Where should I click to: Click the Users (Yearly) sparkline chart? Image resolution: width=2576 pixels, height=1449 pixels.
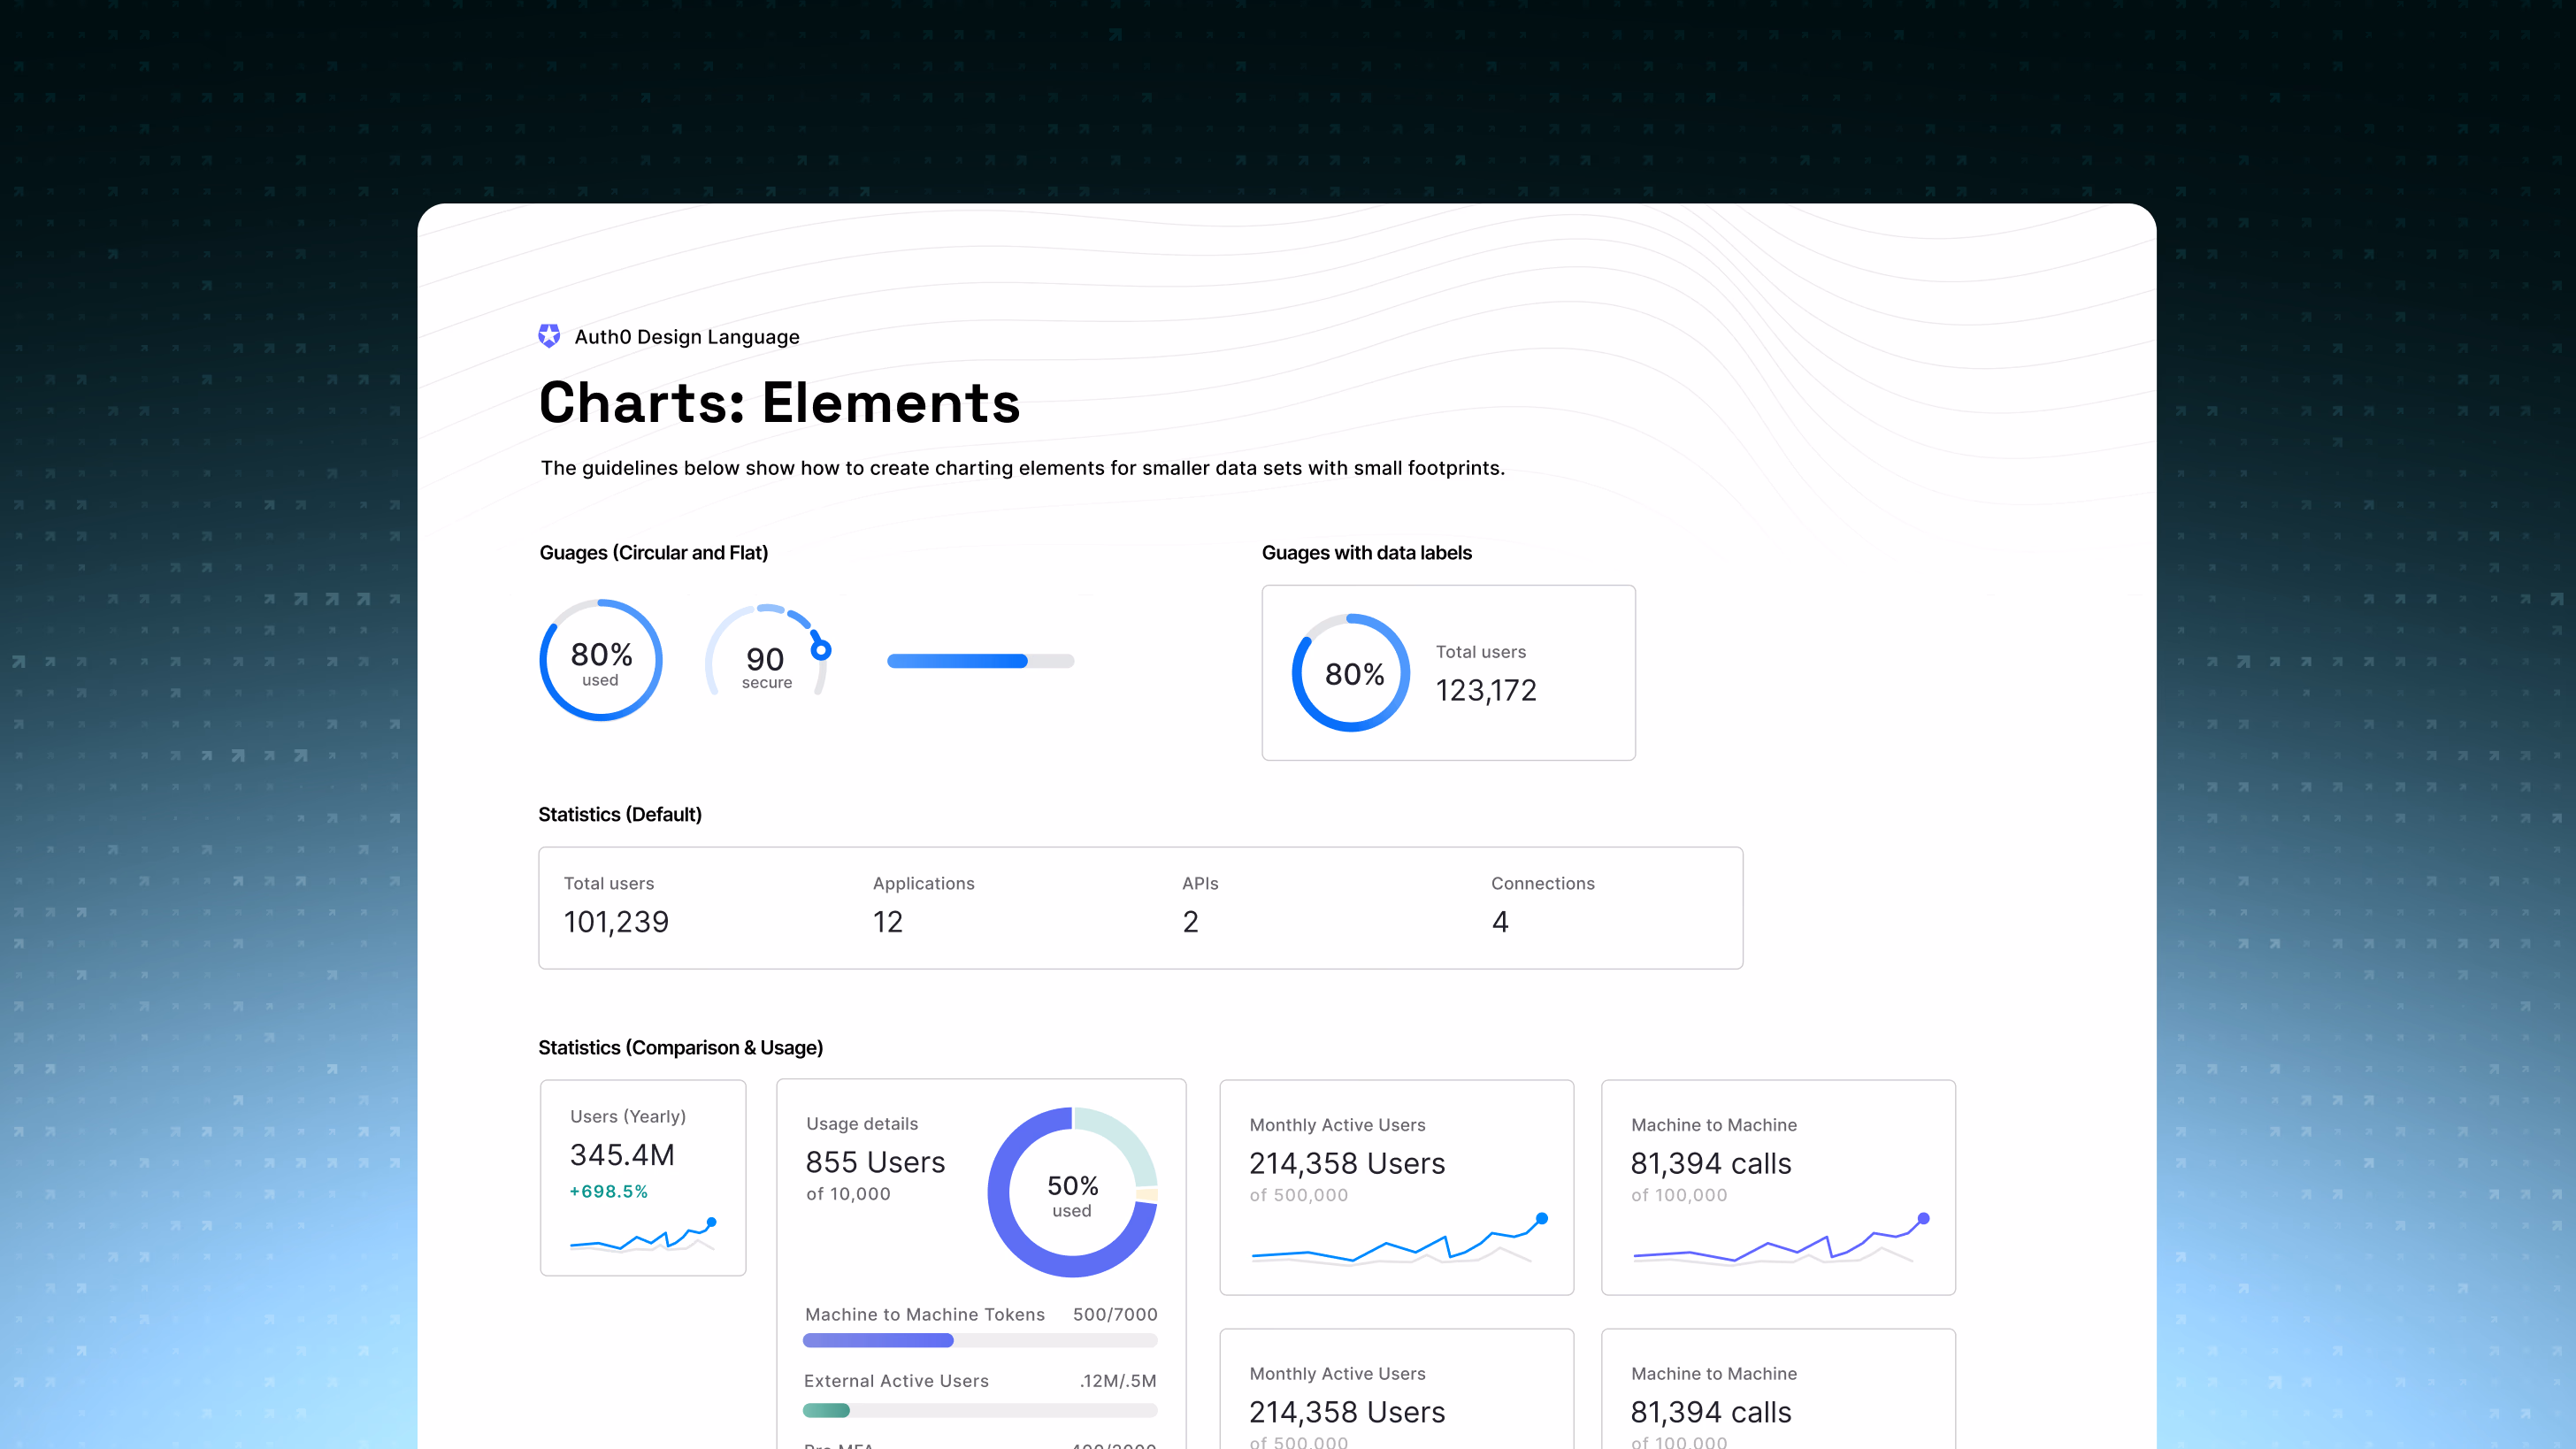[x=643, y=1235]
